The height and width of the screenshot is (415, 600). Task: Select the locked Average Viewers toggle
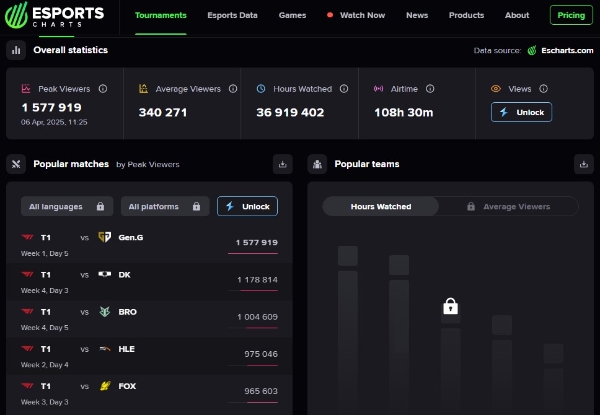pyautogui.click(x=509, y=207)
